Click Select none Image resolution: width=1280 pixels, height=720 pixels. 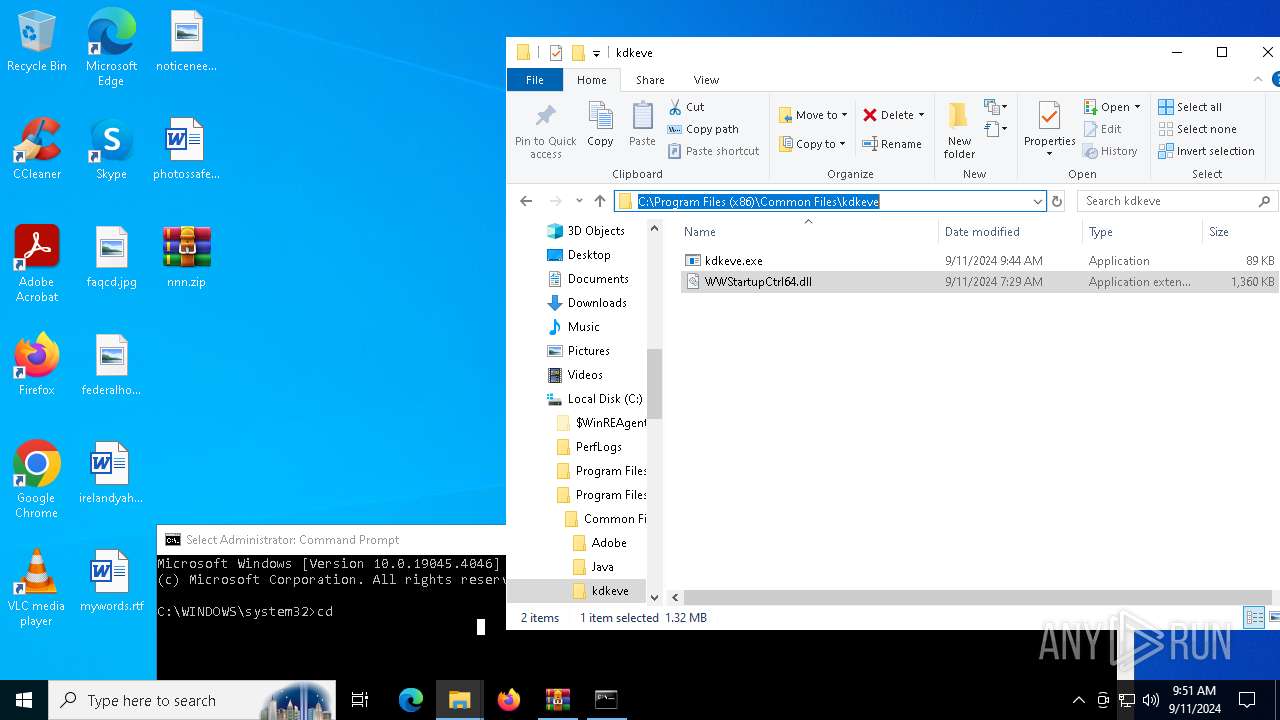(1197, 129)
